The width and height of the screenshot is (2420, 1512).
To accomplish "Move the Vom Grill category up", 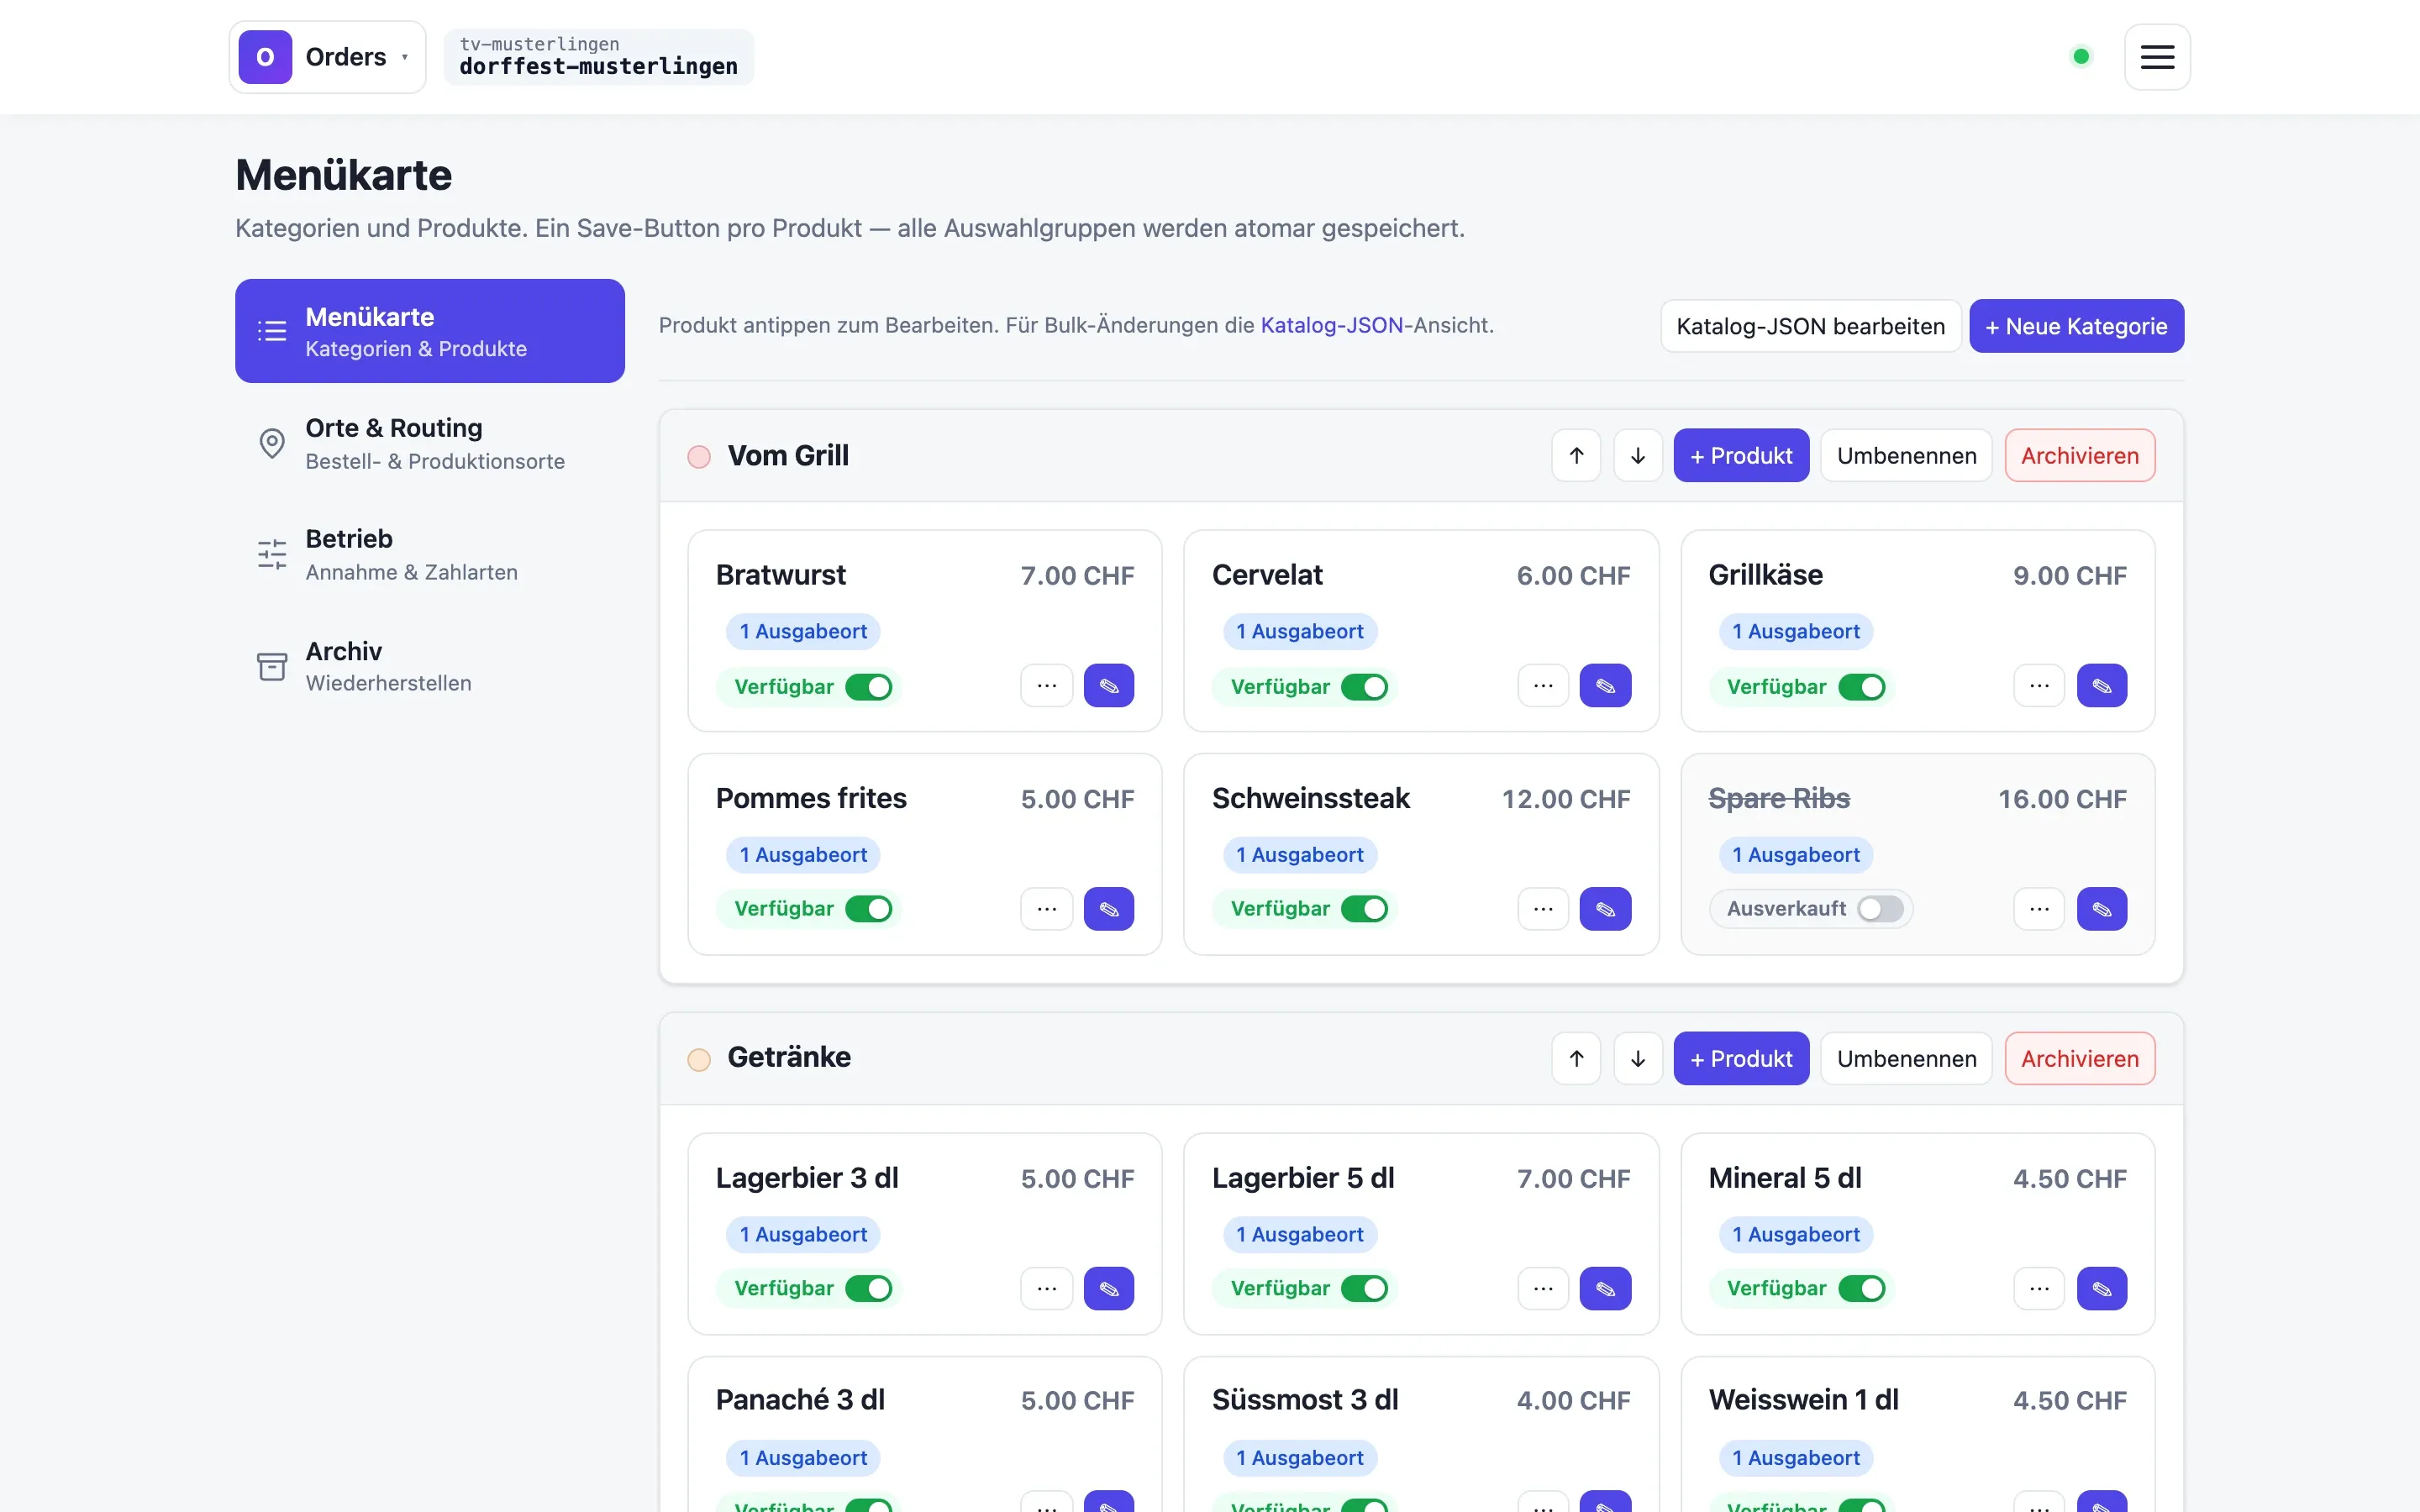I will [1577, 456].
